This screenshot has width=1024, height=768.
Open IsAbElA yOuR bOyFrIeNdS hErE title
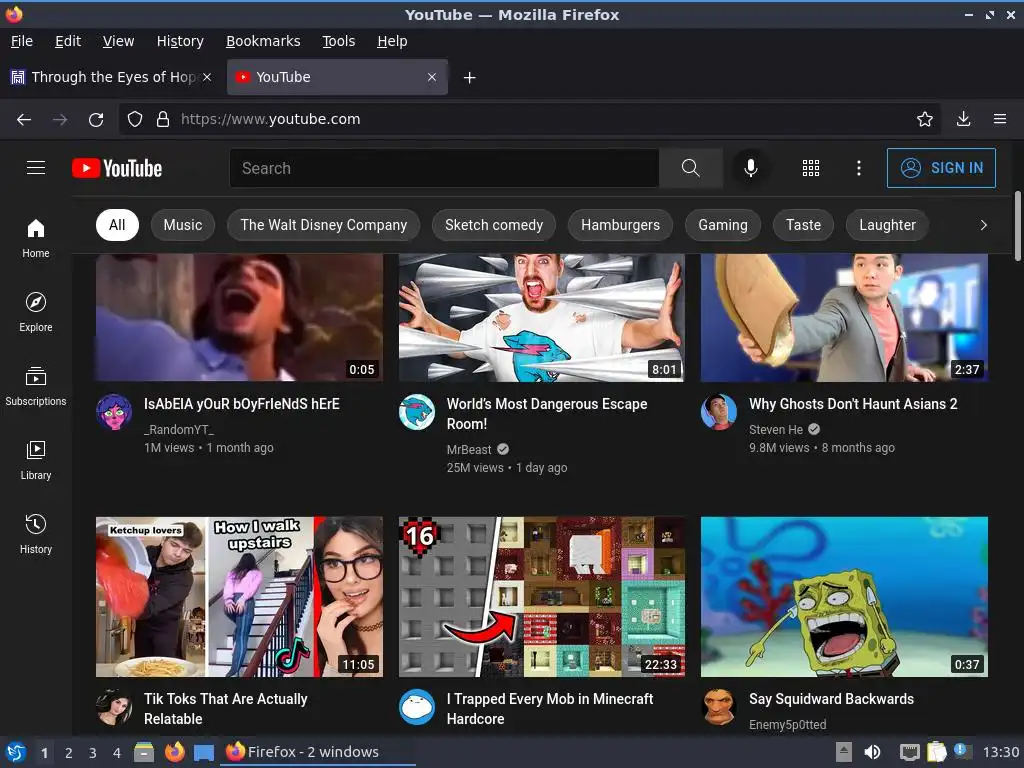pyautogui.click(x=242, y=404)
